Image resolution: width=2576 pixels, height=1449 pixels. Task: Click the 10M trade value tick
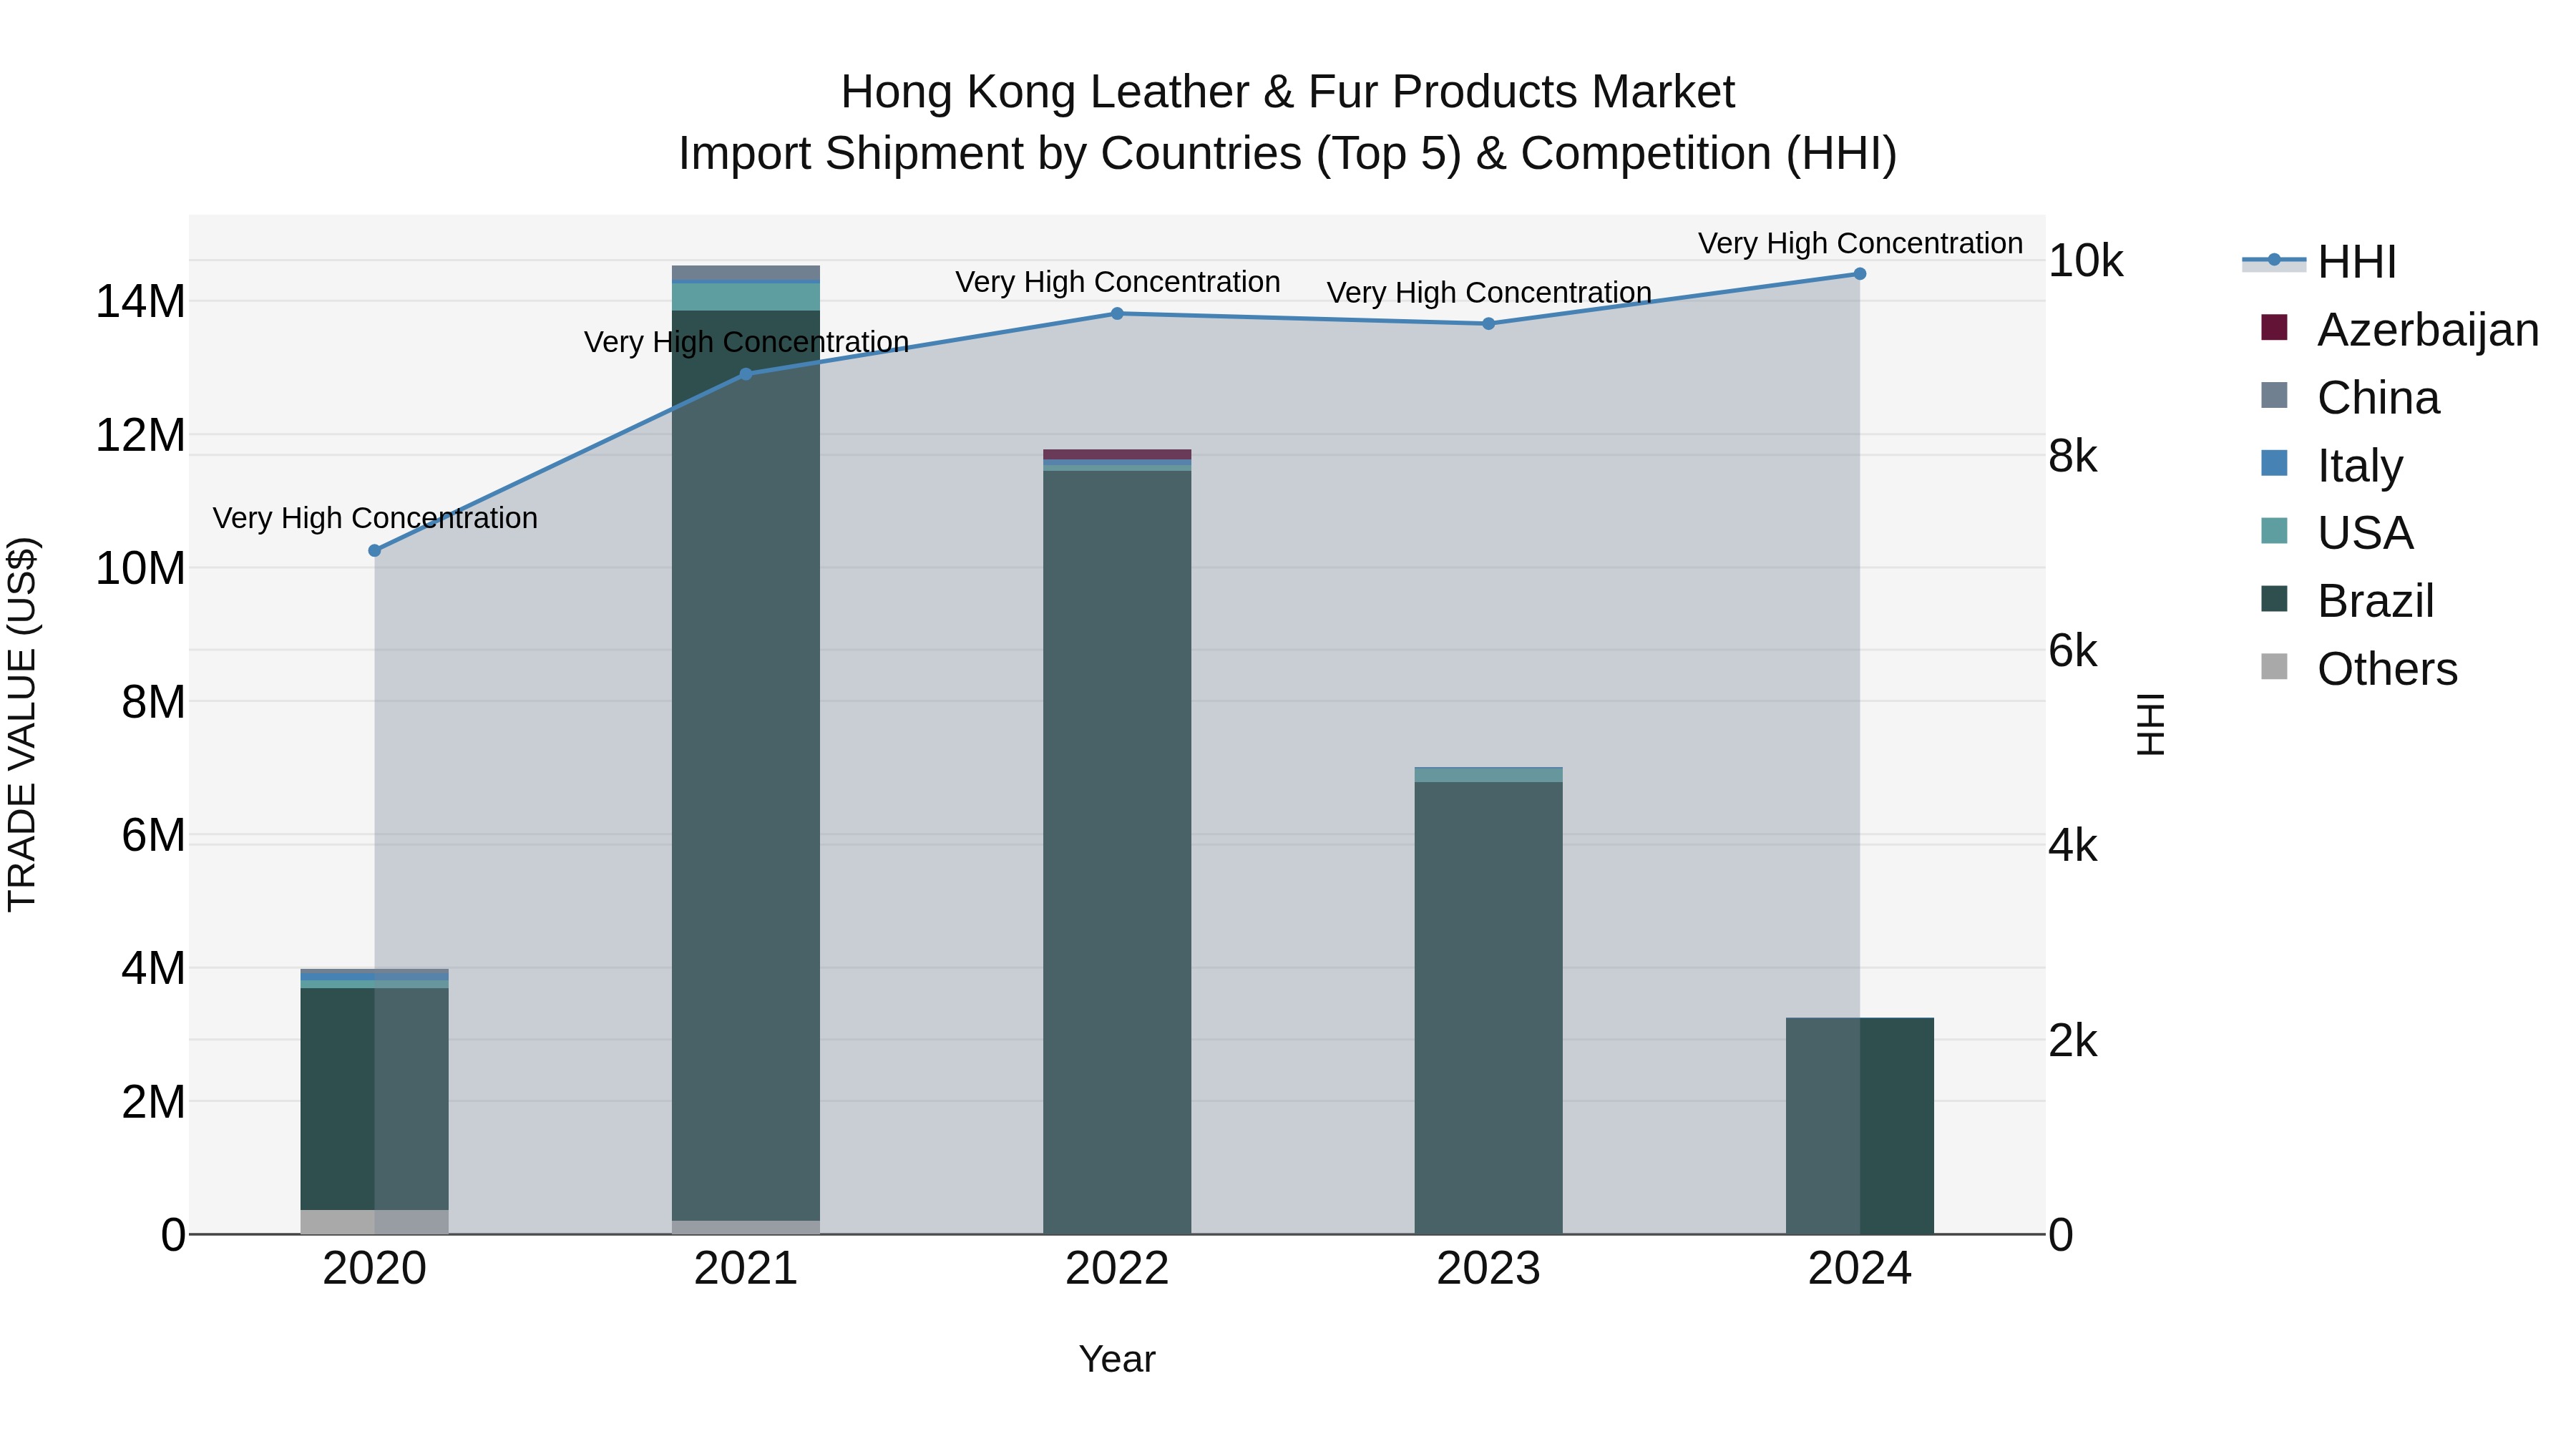point(140,569)
